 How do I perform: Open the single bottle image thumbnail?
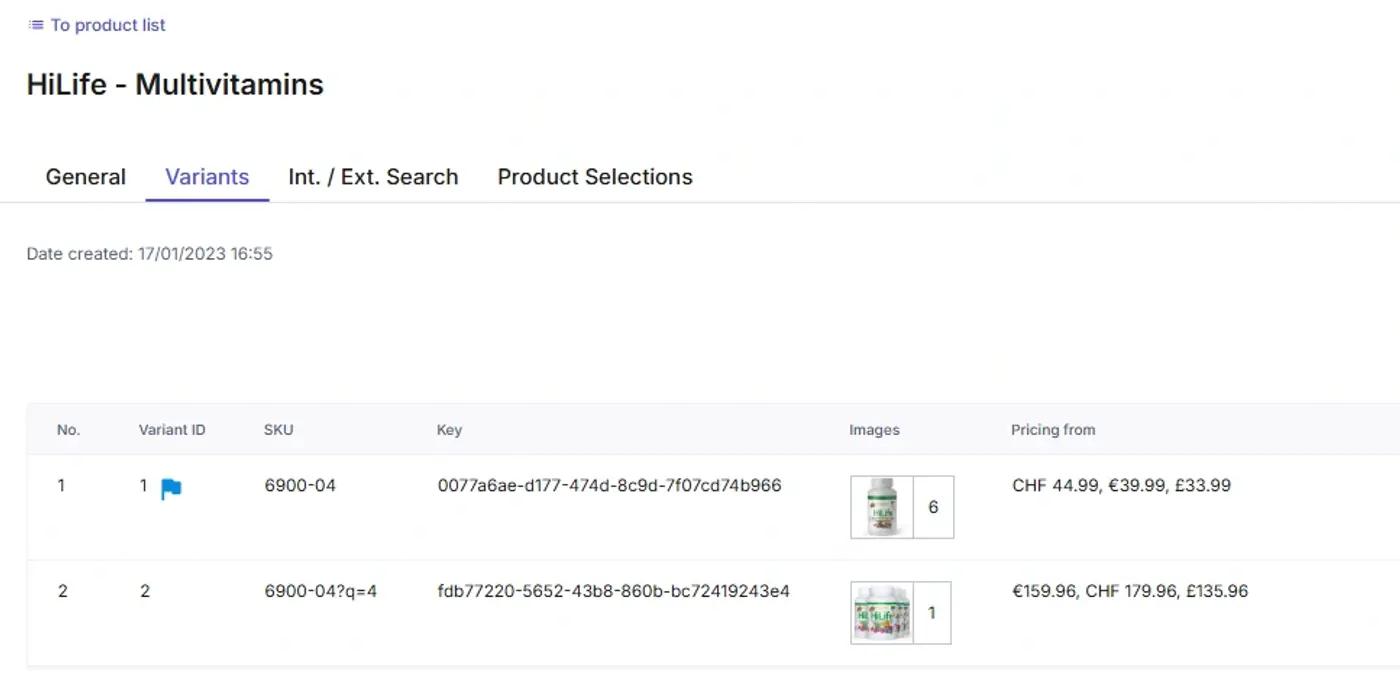click(882, 507)
